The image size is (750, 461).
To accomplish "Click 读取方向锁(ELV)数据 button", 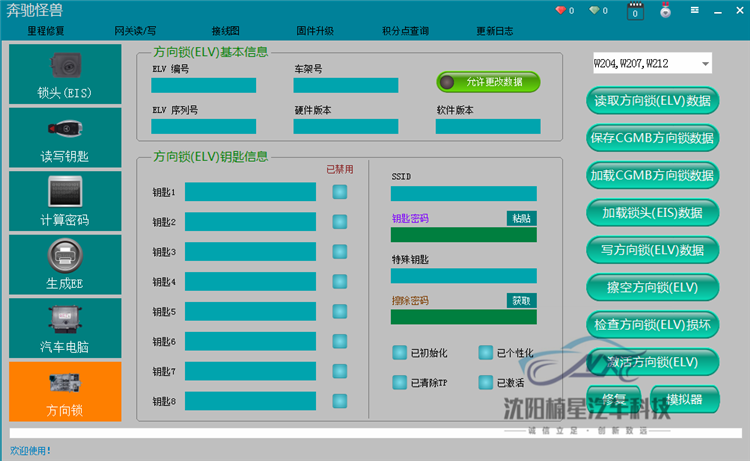I will point(652,100).
